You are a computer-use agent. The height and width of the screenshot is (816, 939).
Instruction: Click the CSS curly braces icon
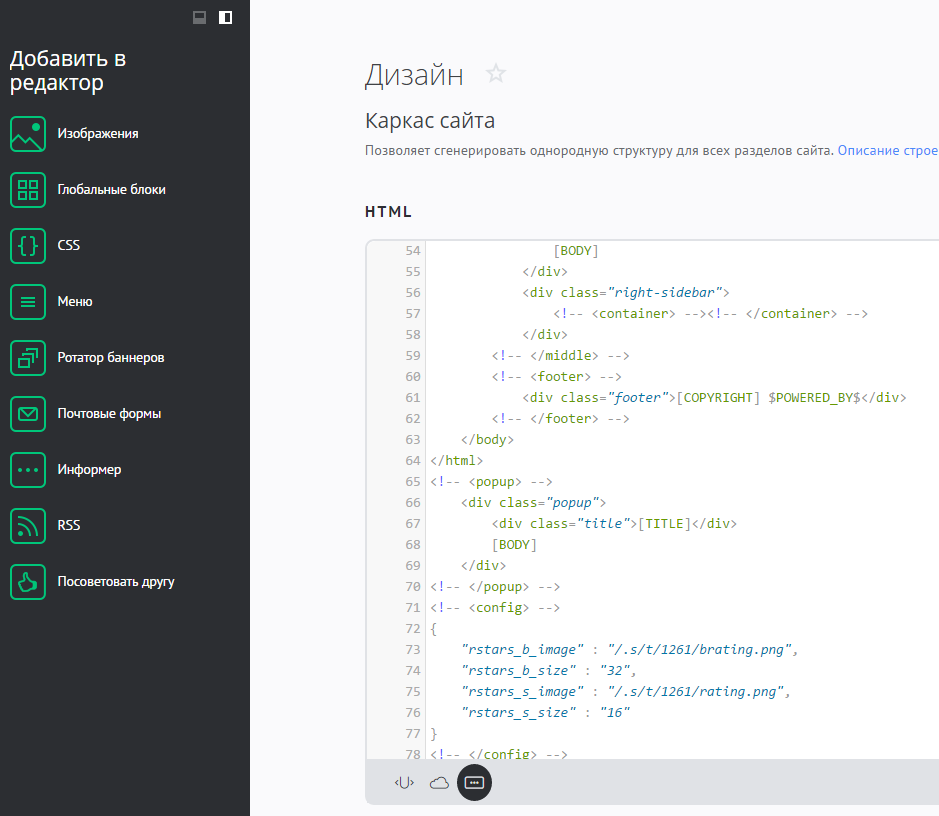[28, 246]
